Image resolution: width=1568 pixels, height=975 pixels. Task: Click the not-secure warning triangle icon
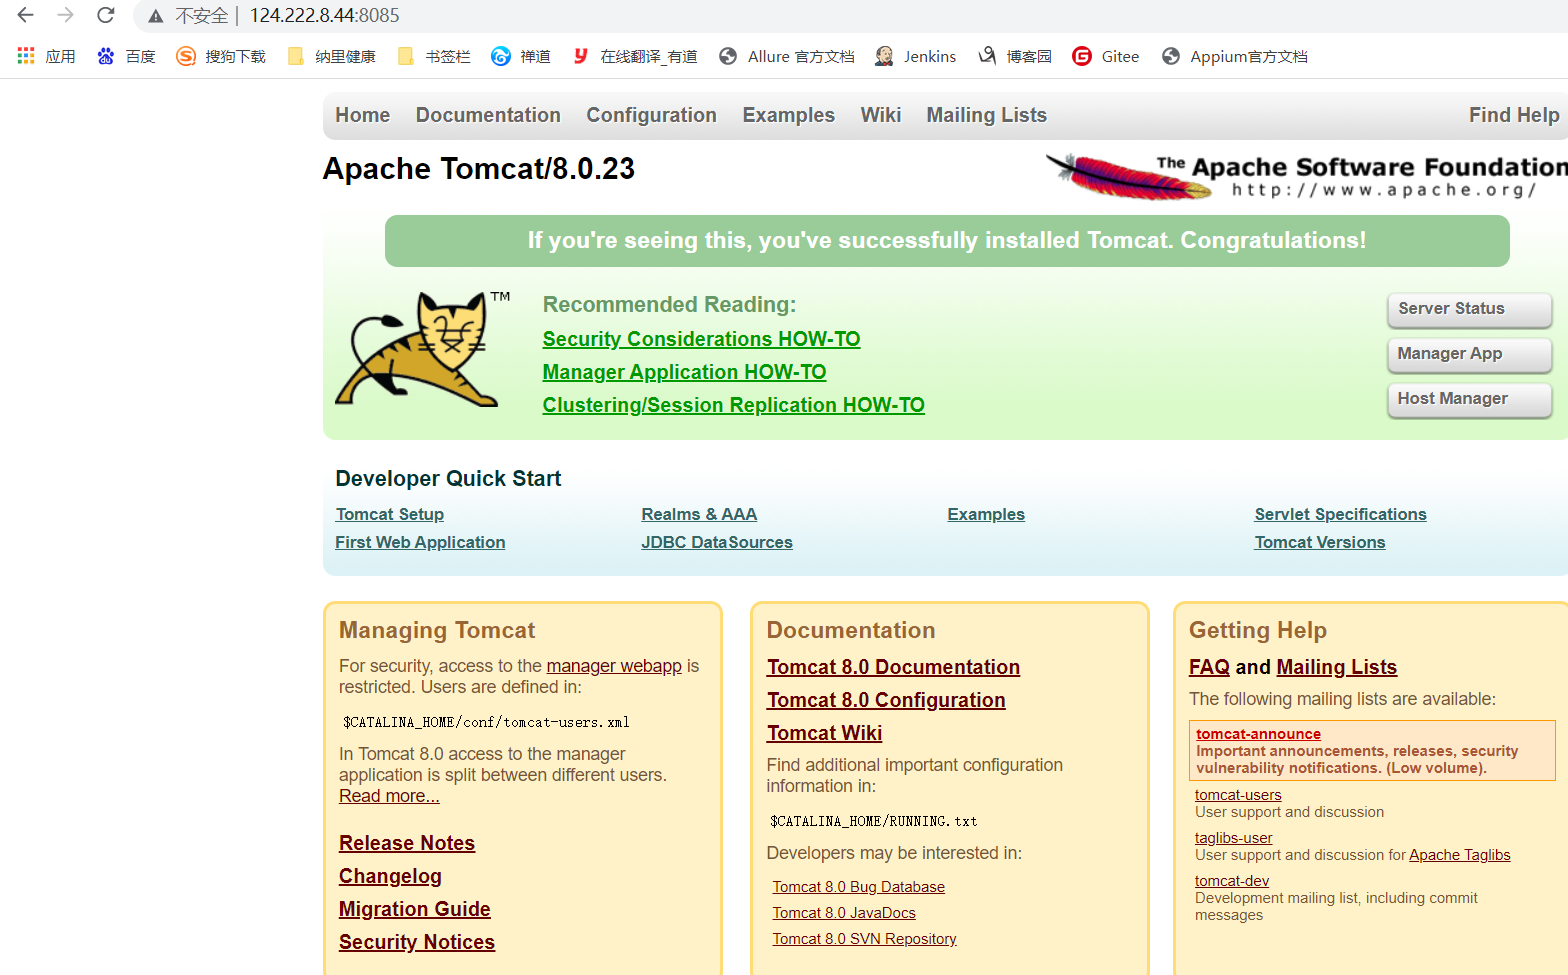point(155,16)
